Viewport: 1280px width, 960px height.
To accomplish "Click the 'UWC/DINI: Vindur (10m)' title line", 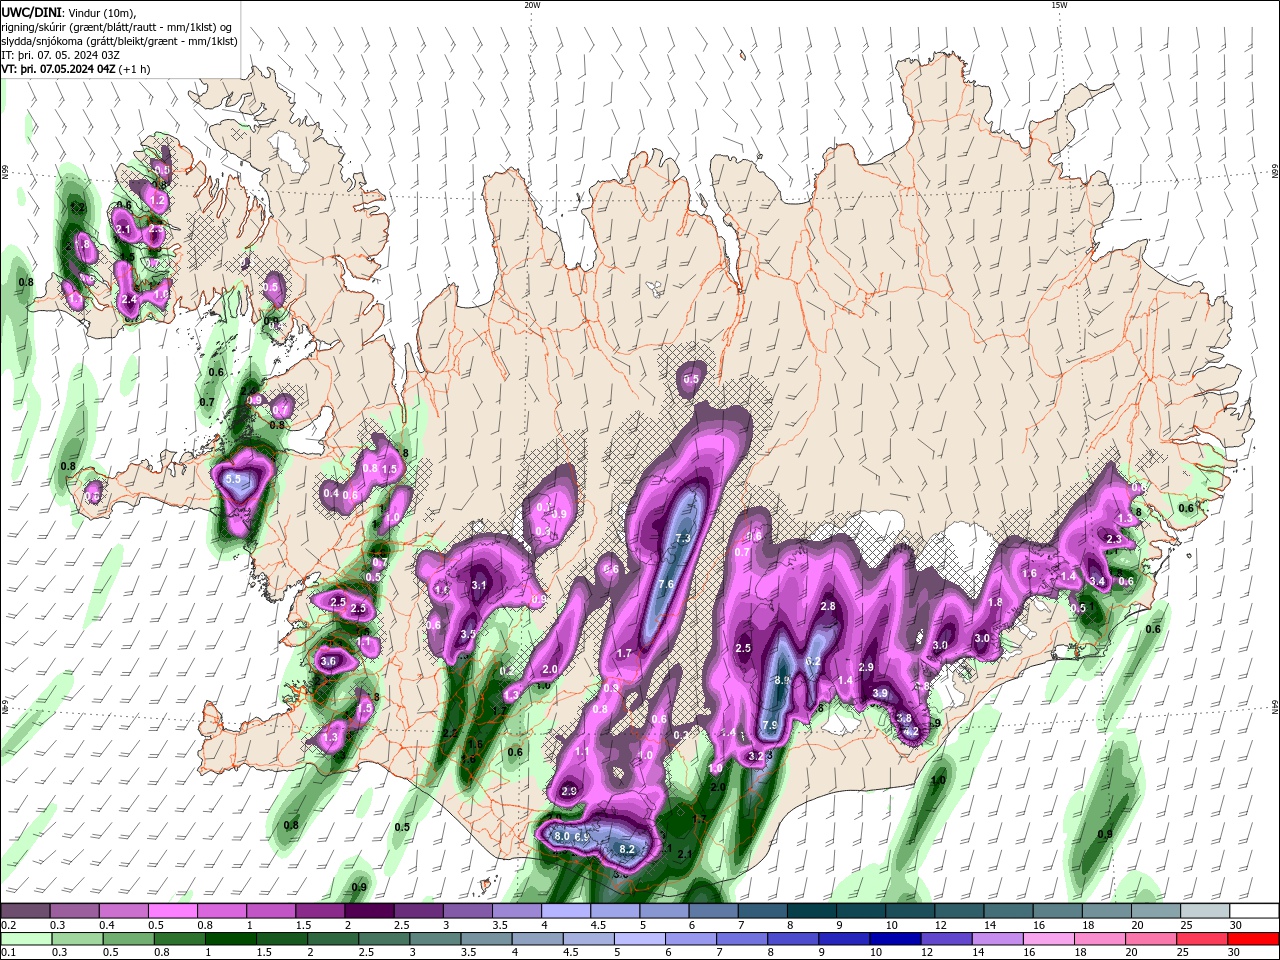I will 68,12.
